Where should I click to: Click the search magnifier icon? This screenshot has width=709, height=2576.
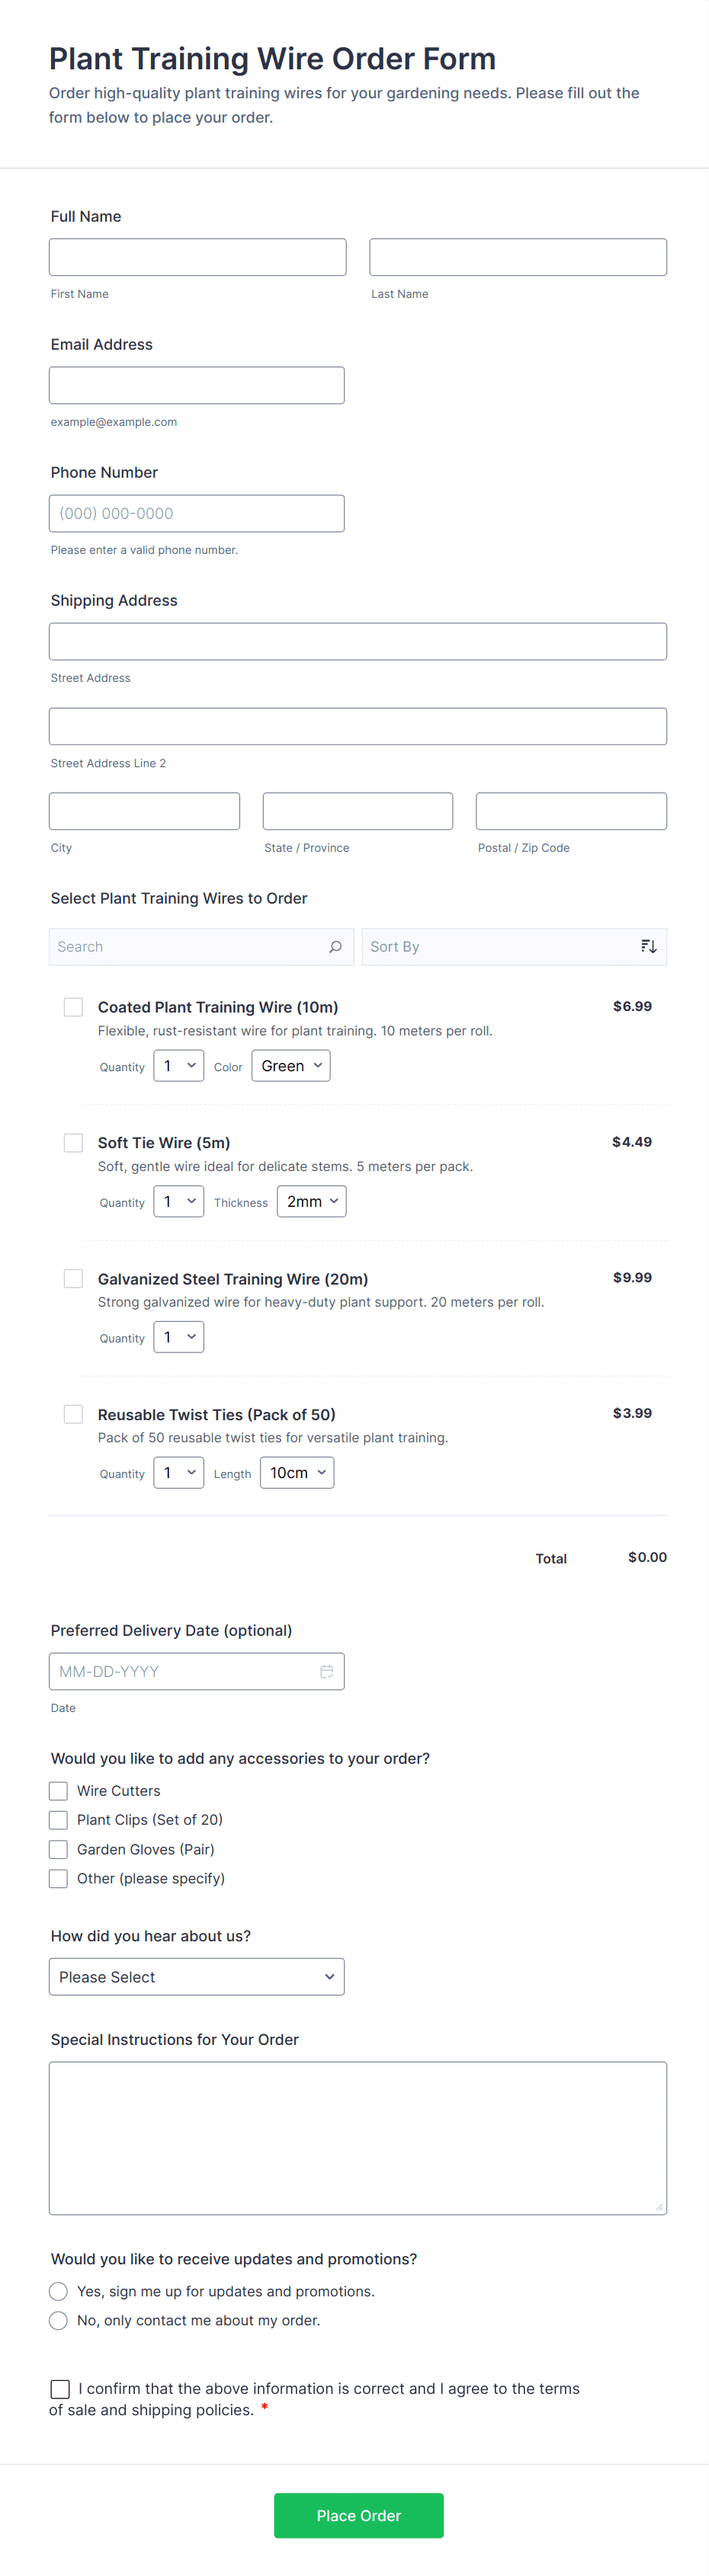[x=335, y=947]
